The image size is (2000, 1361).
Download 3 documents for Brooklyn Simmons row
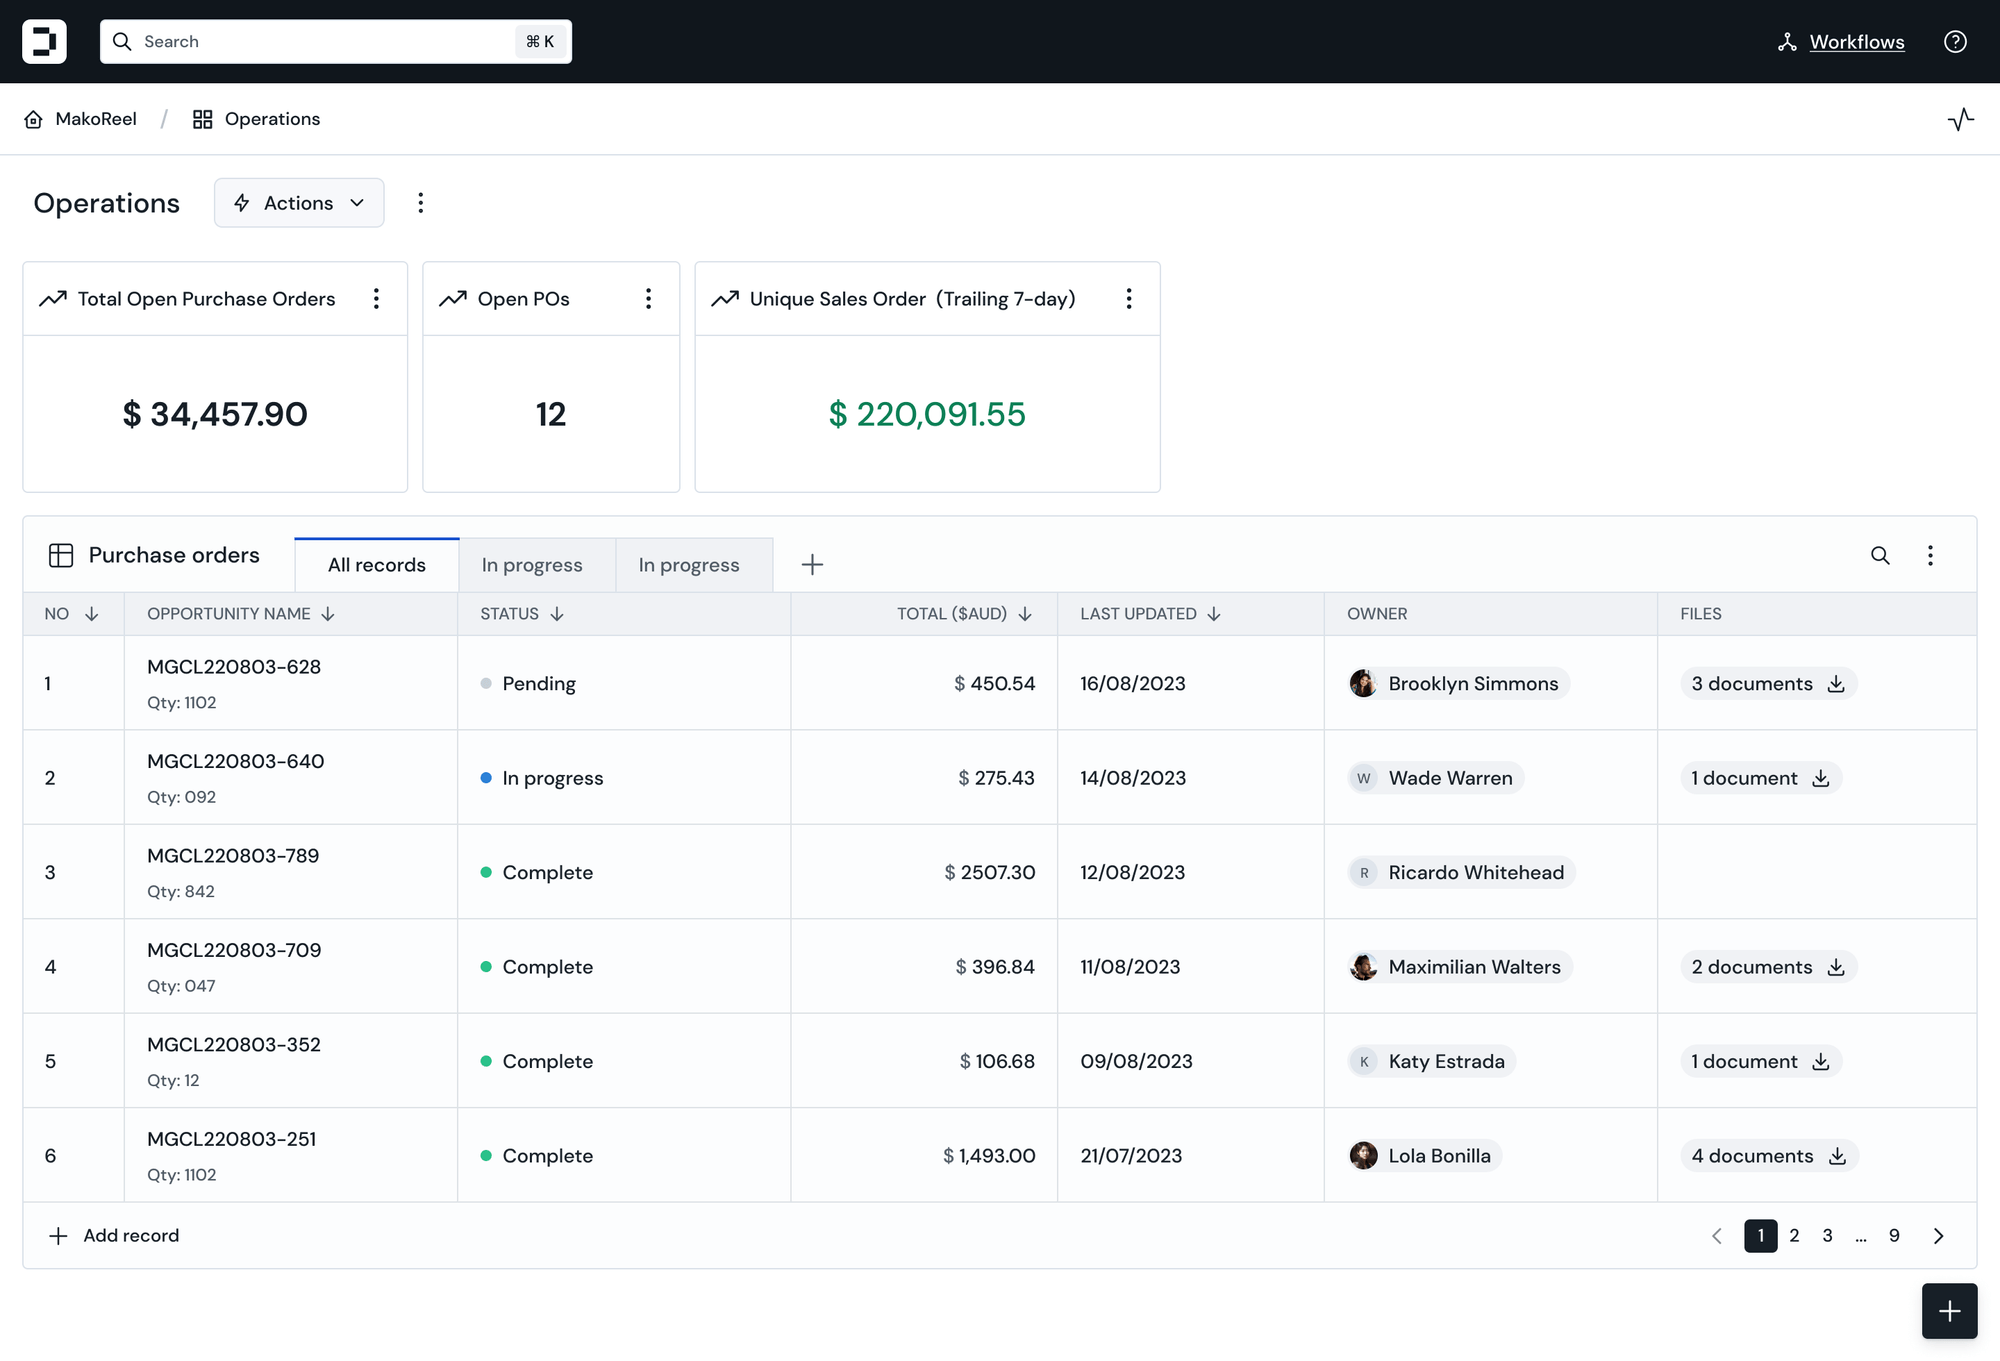[x=1836, y=684]
